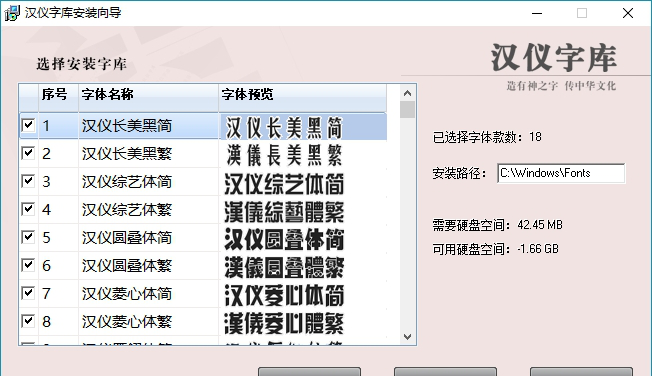
Task: Click the 42.45 MB required disk space value
Action: (540, 225)
